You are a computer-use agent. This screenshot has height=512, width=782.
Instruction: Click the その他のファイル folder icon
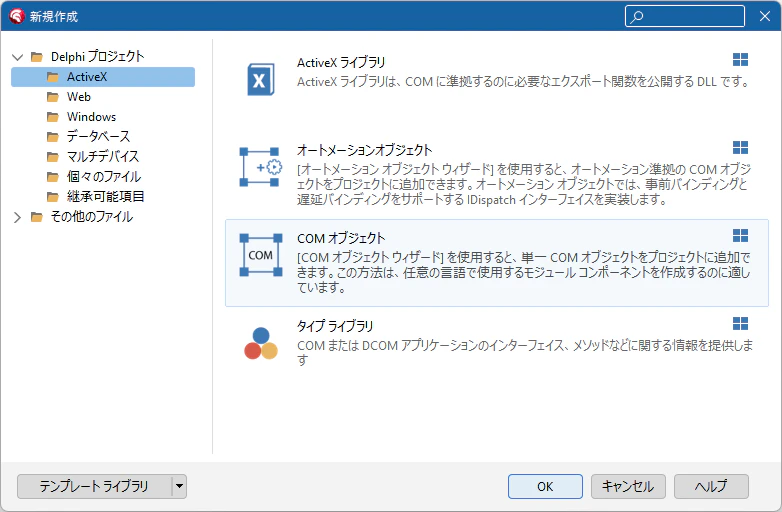click(x=36, y=217)
